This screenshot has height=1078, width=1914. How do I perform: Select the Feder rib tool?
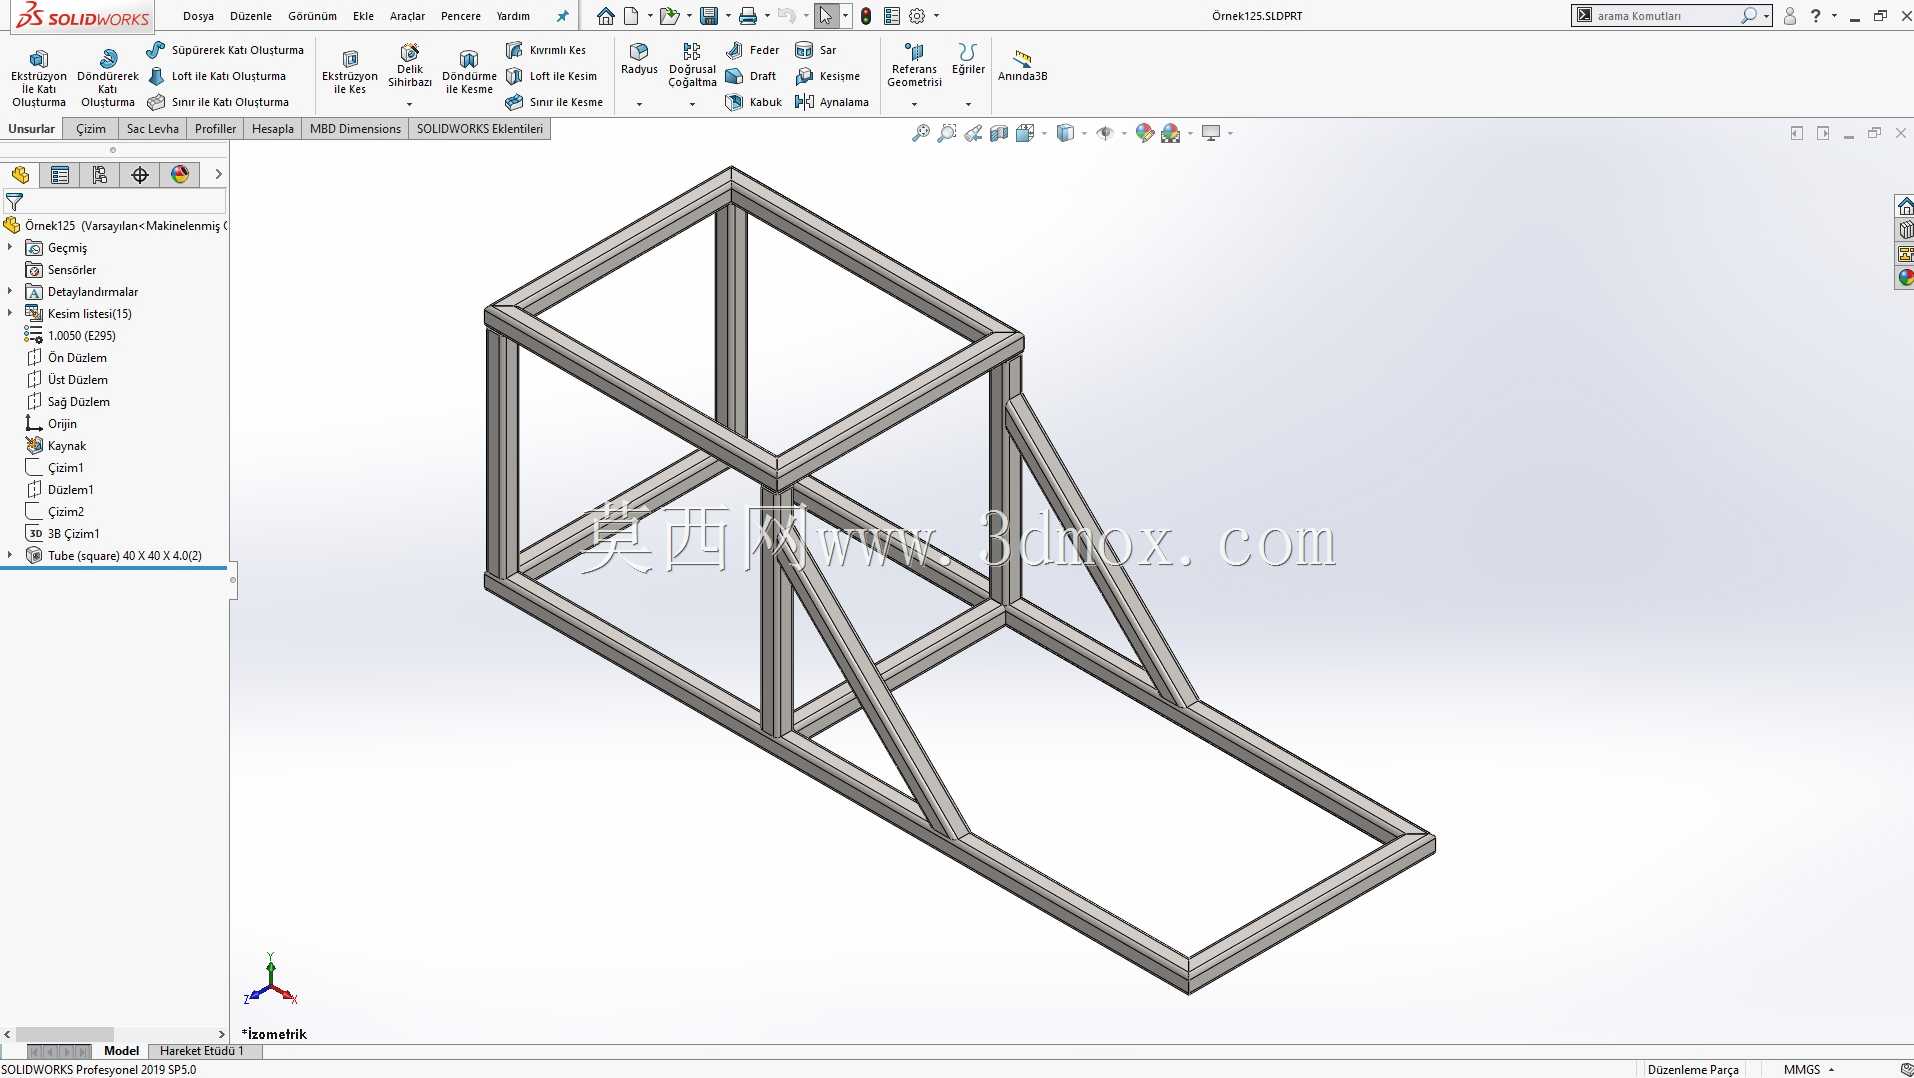pos(752,50)
